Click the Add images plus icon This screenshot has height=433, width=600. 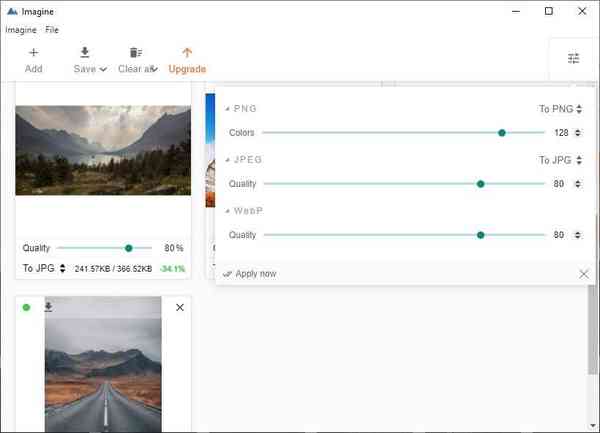(33, 53)
